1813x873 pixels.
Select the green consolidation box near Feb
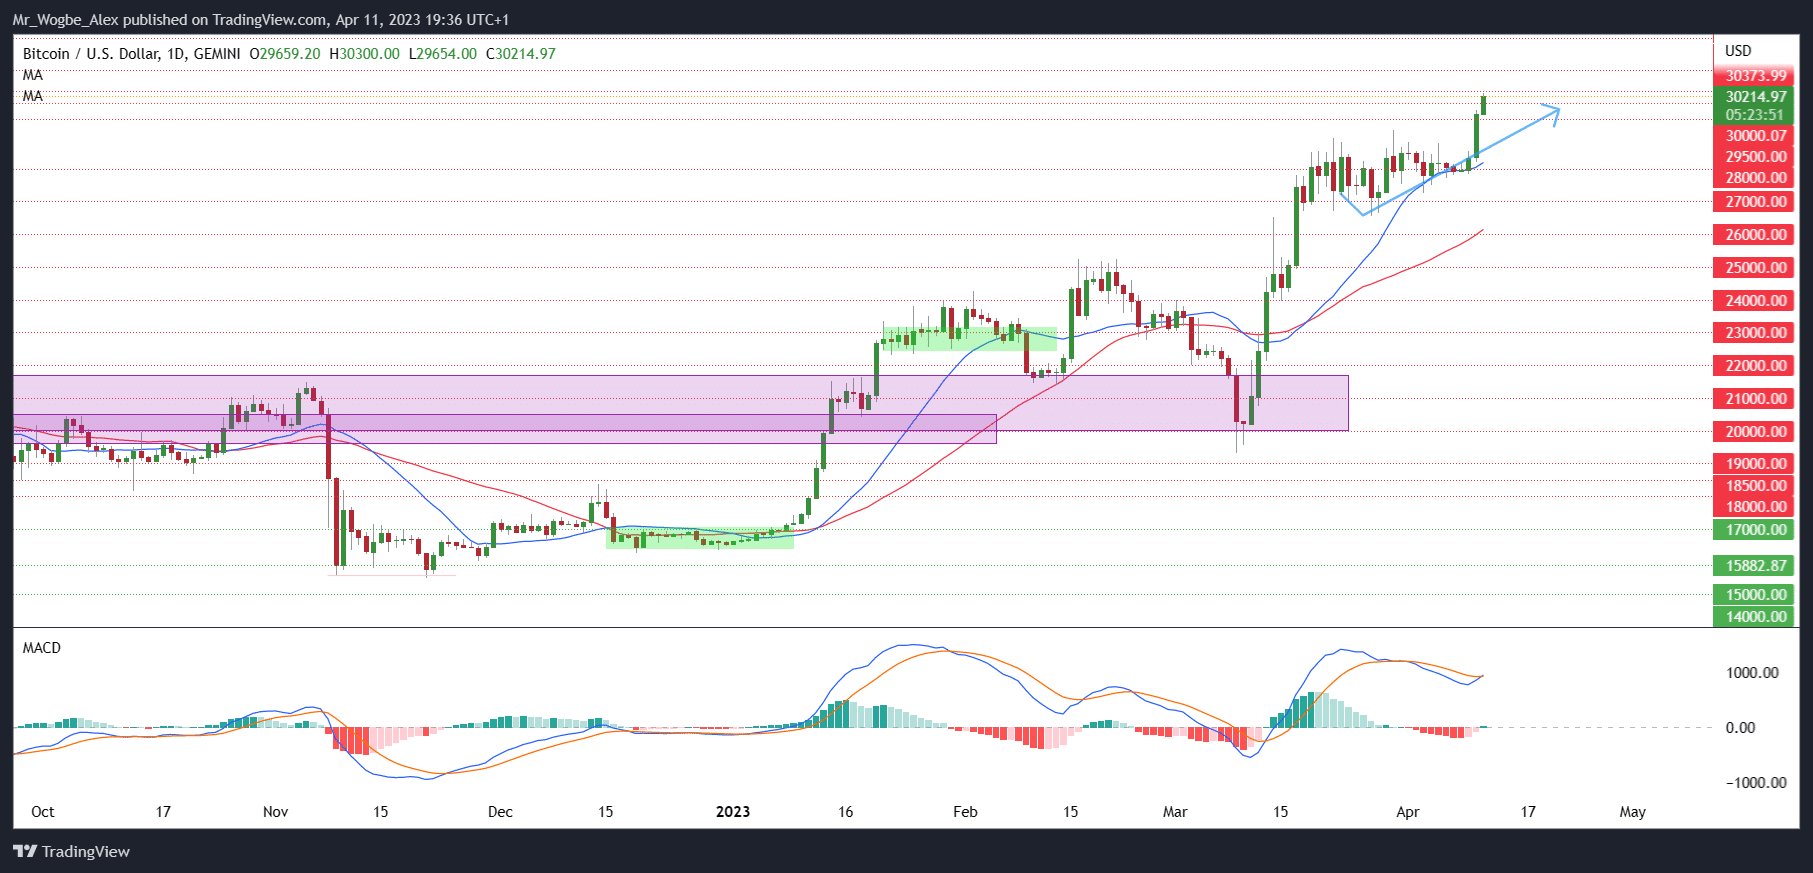pos(969,338)
